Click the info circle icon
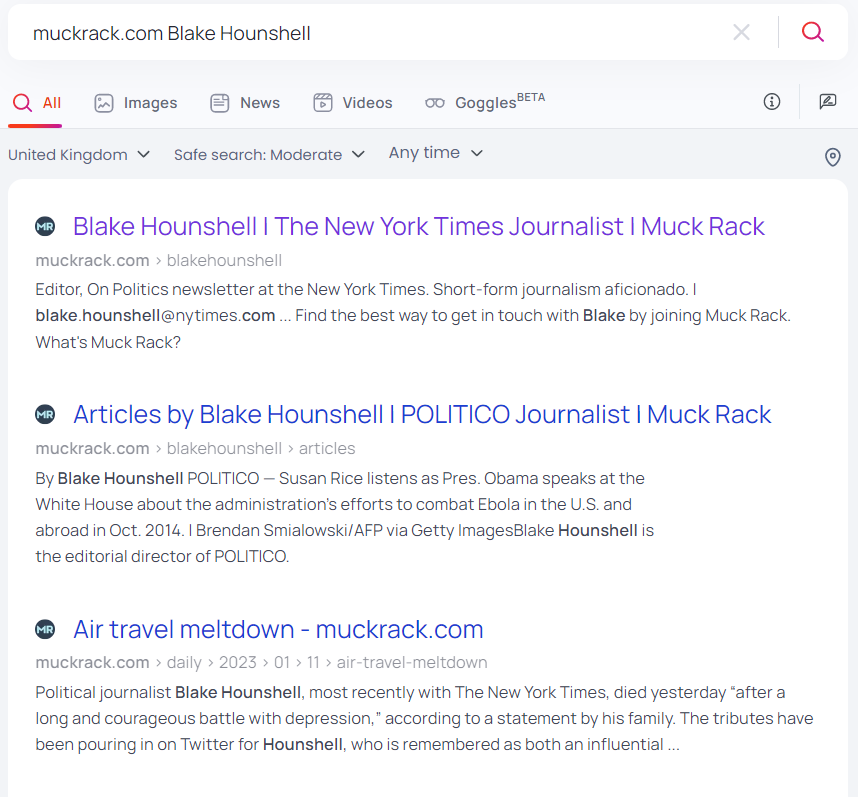Viewport: 858px width, 797px height. tap(772, 102)
